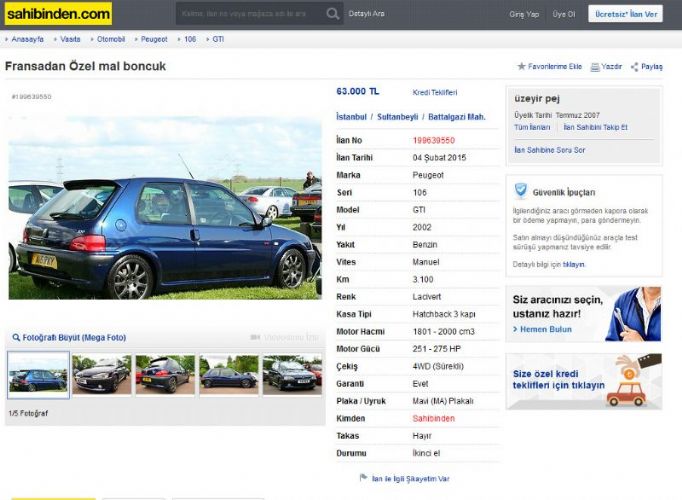The width and height of the screenshot is (682, 500).
Task: Click the 1/5 Fotoğraf counter
Action: point(28,413)
